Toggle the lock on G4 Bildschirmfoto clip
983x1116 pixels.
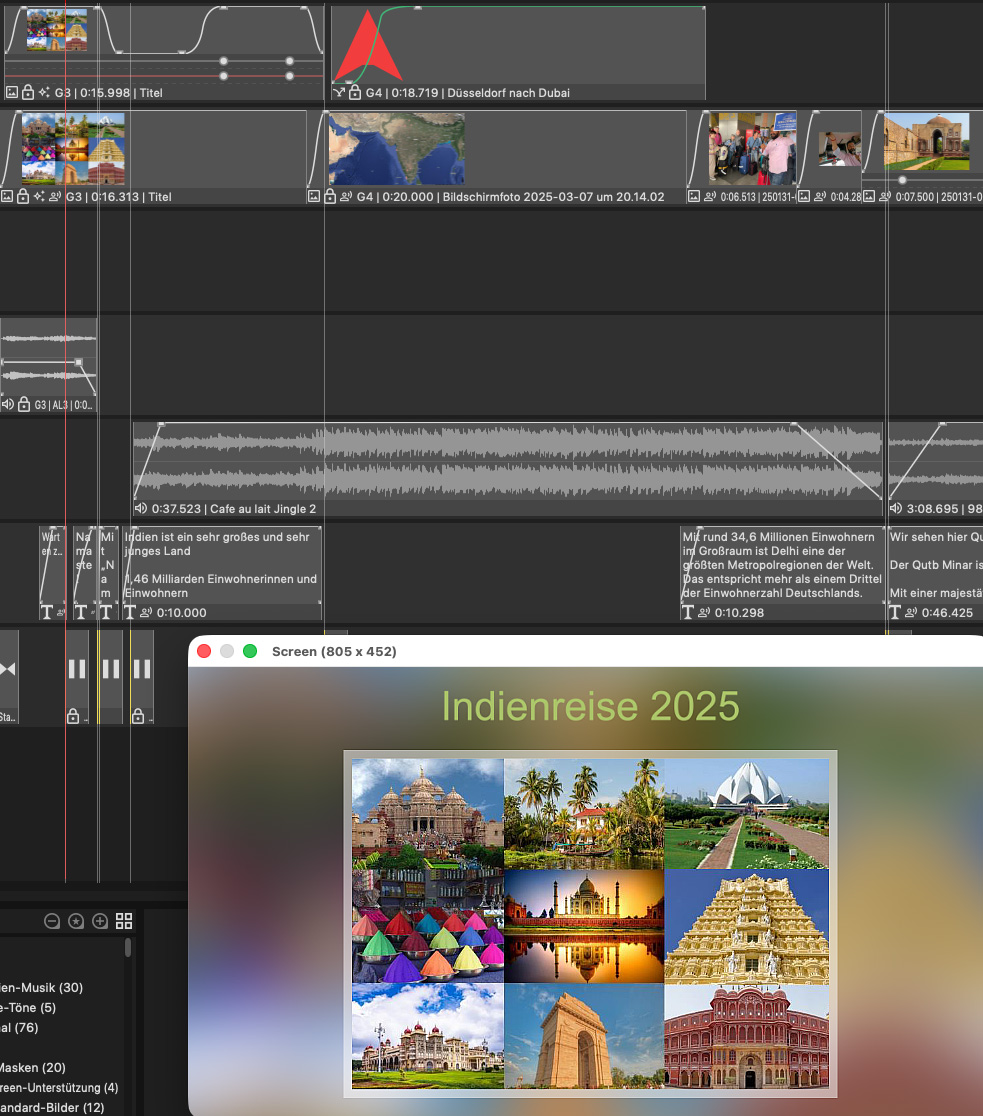(x=330, y=197)
